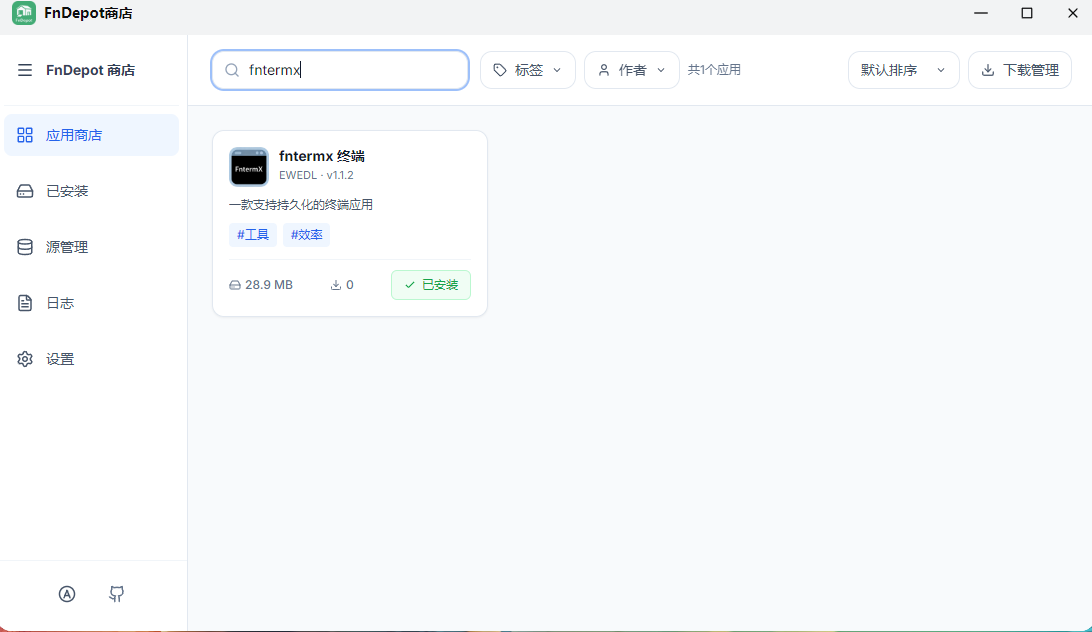Filter by #工具 tag

[x=253, y=235]
